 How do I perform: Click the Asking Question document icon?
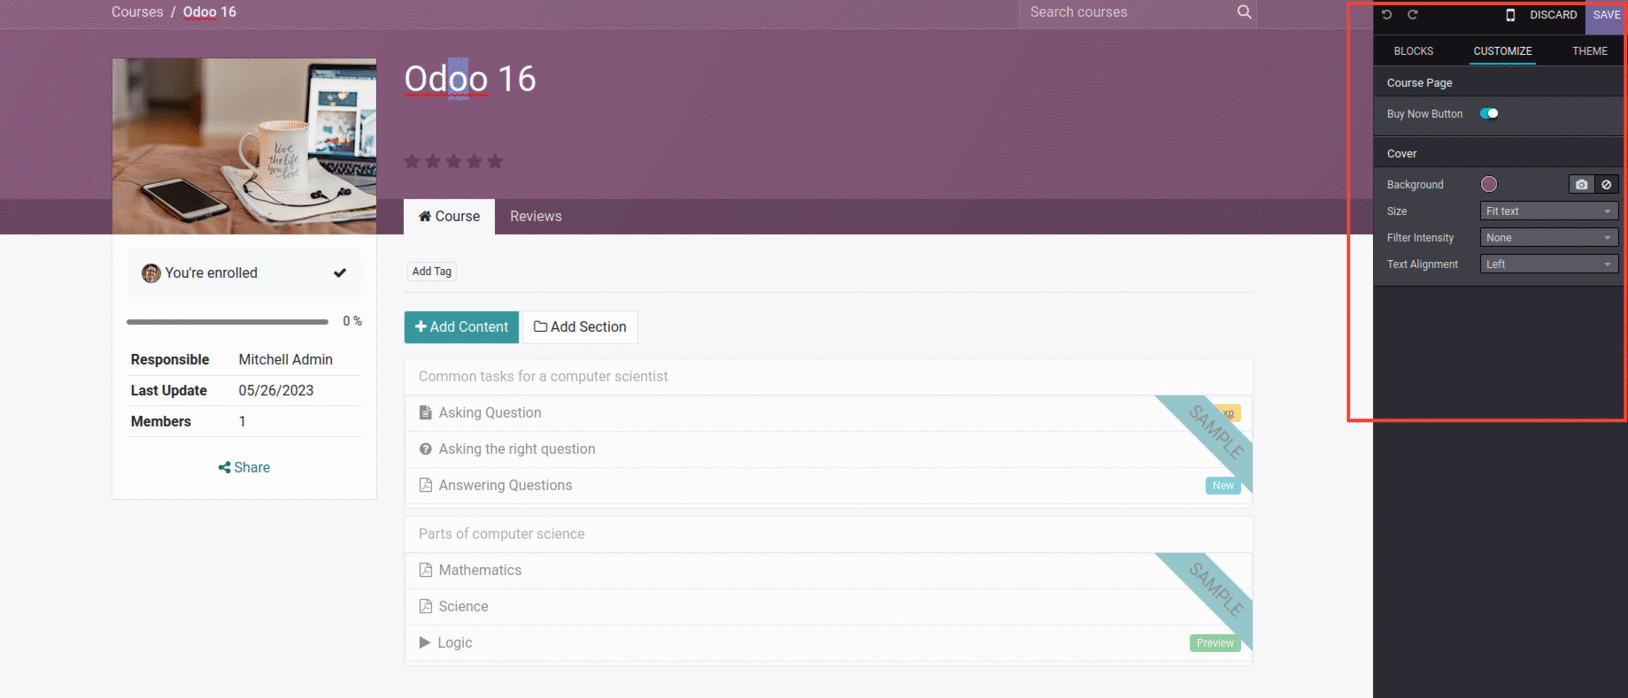tap(425, 413)
